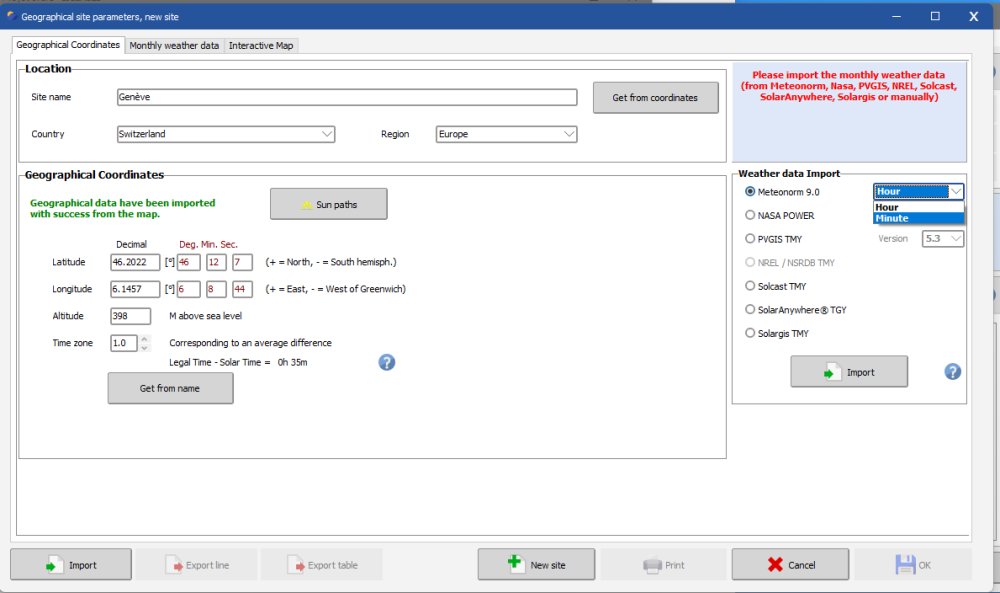Screen dimensions: 1000x593
Task: Select the PVGIS TMY radio option
Action: [x=750, y=238]
